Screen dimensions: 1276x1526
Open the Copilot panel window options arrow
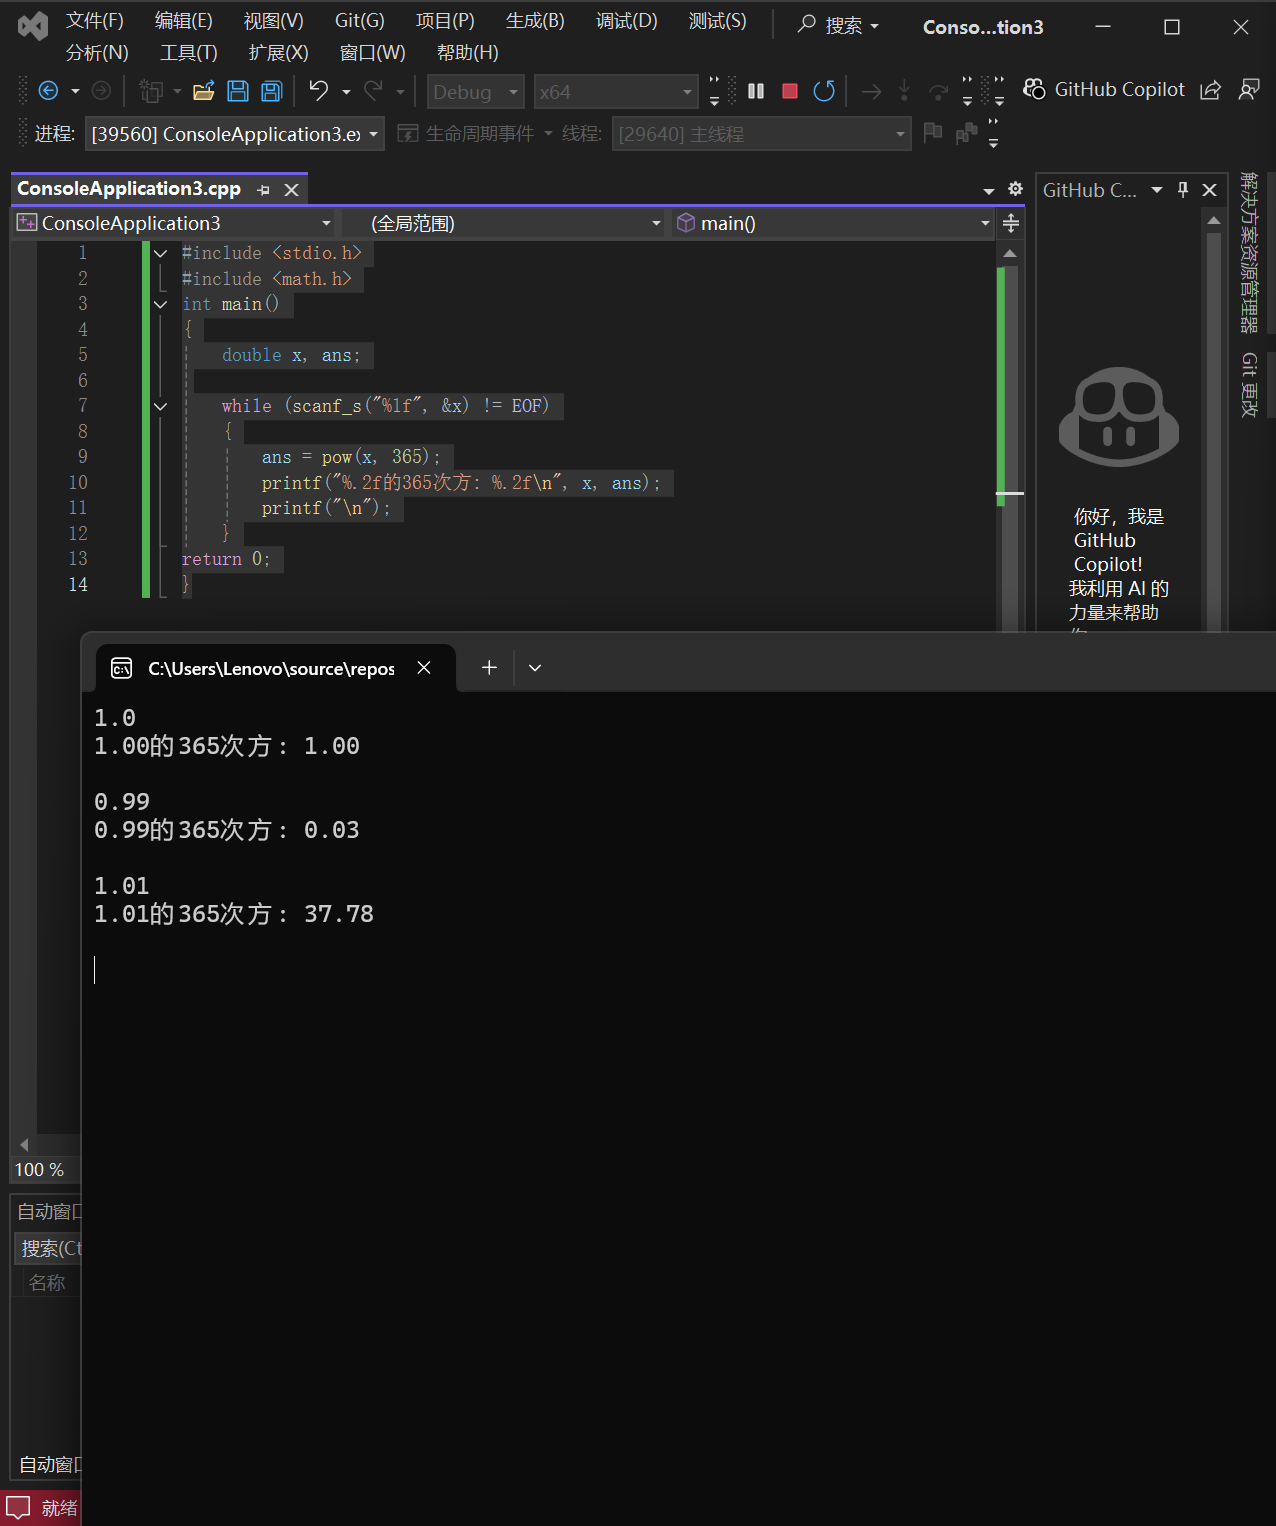(1157, 189)
